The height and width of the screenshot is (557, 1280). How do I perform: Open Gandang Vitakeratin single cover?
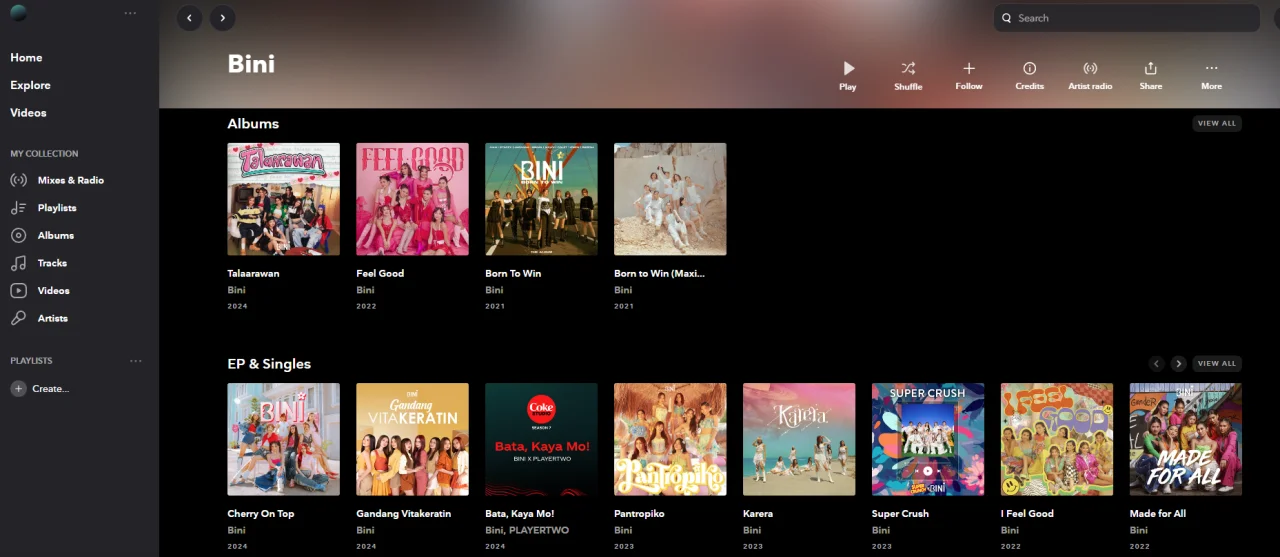(413, 439)
